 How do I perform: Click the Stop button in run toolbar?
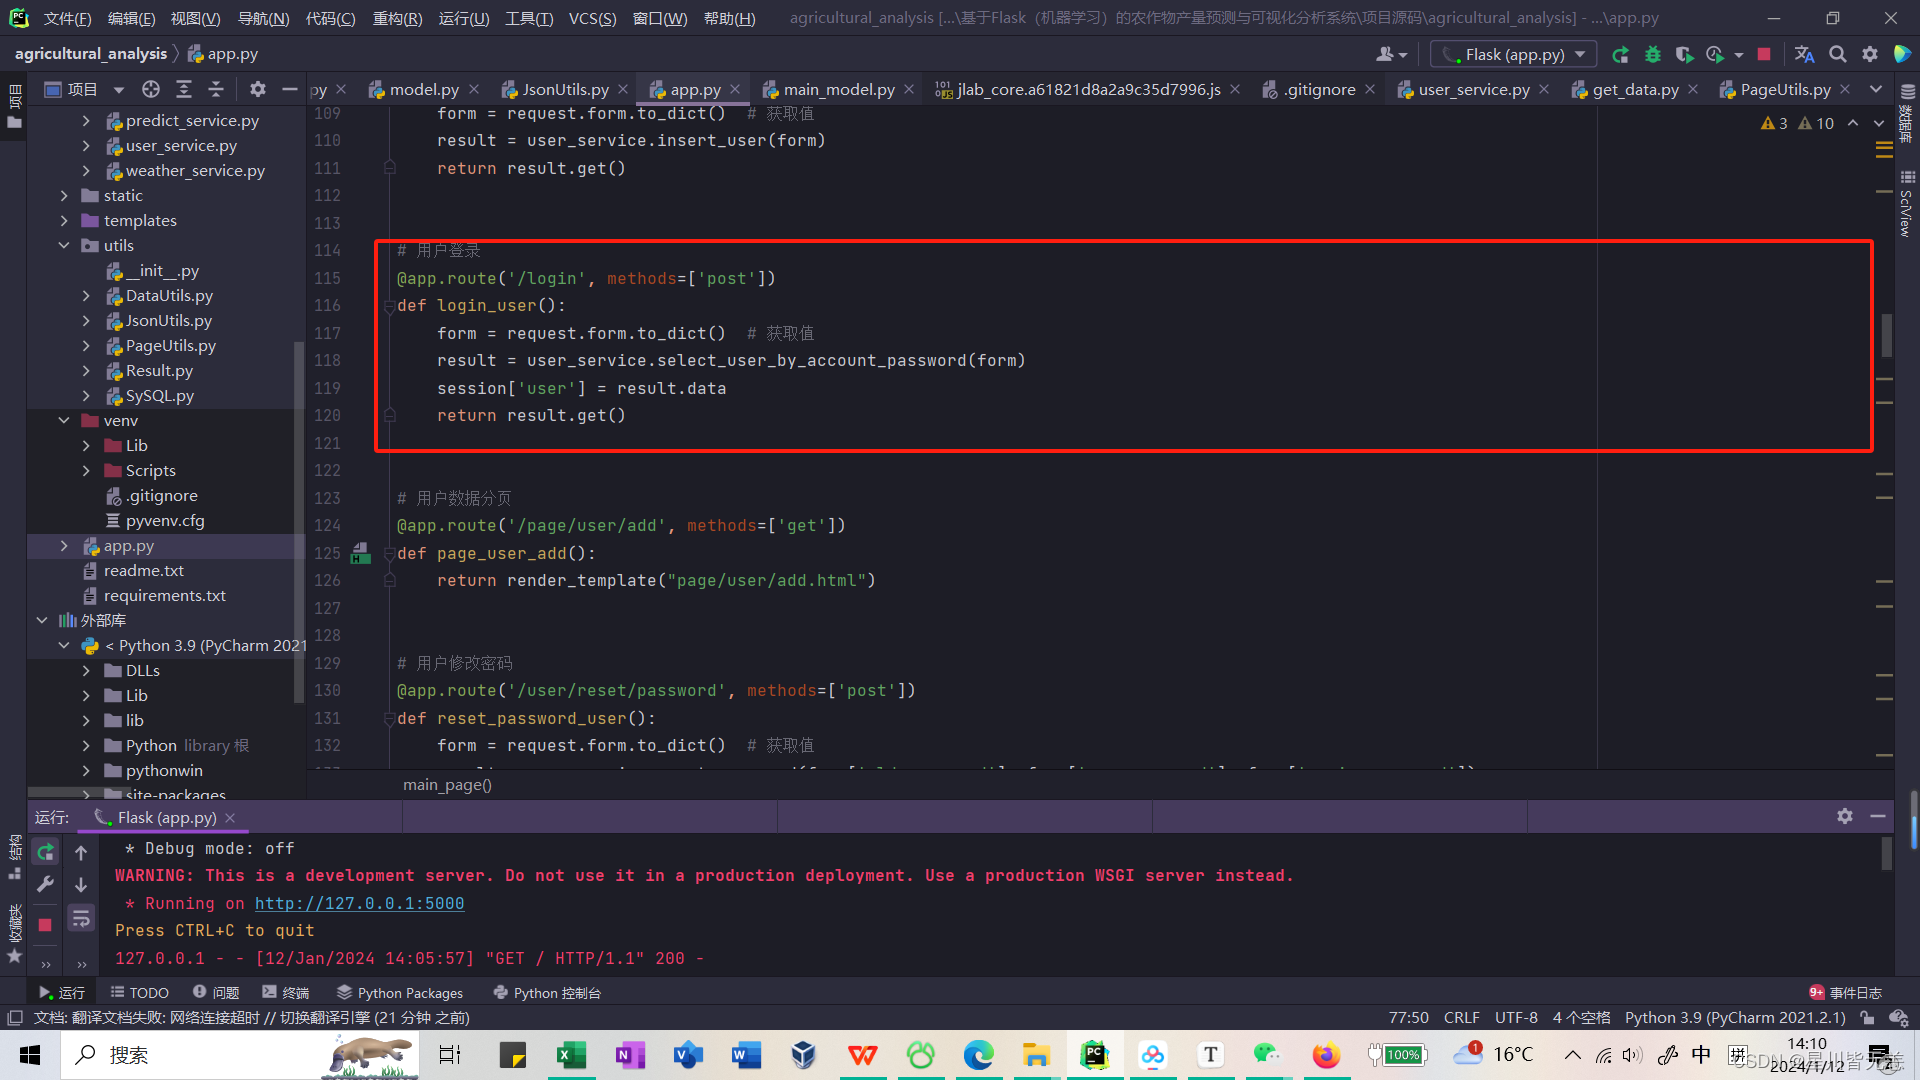tap(45, 924)
